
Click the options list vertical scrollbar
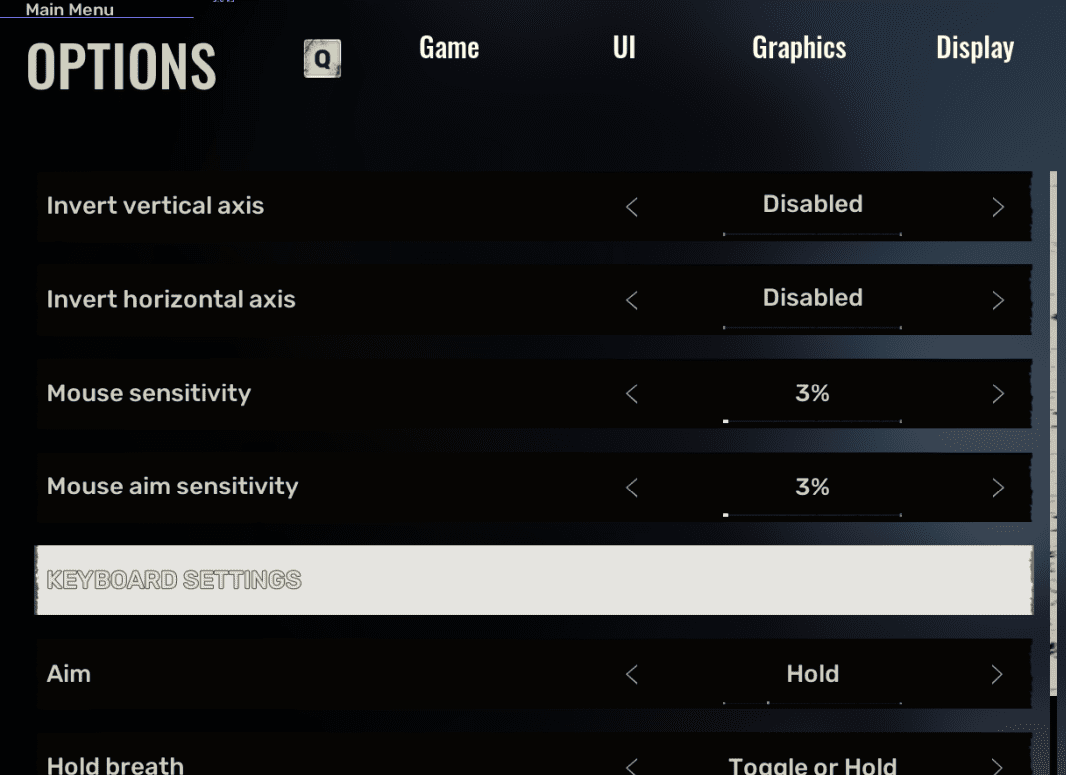[1054, 430]
